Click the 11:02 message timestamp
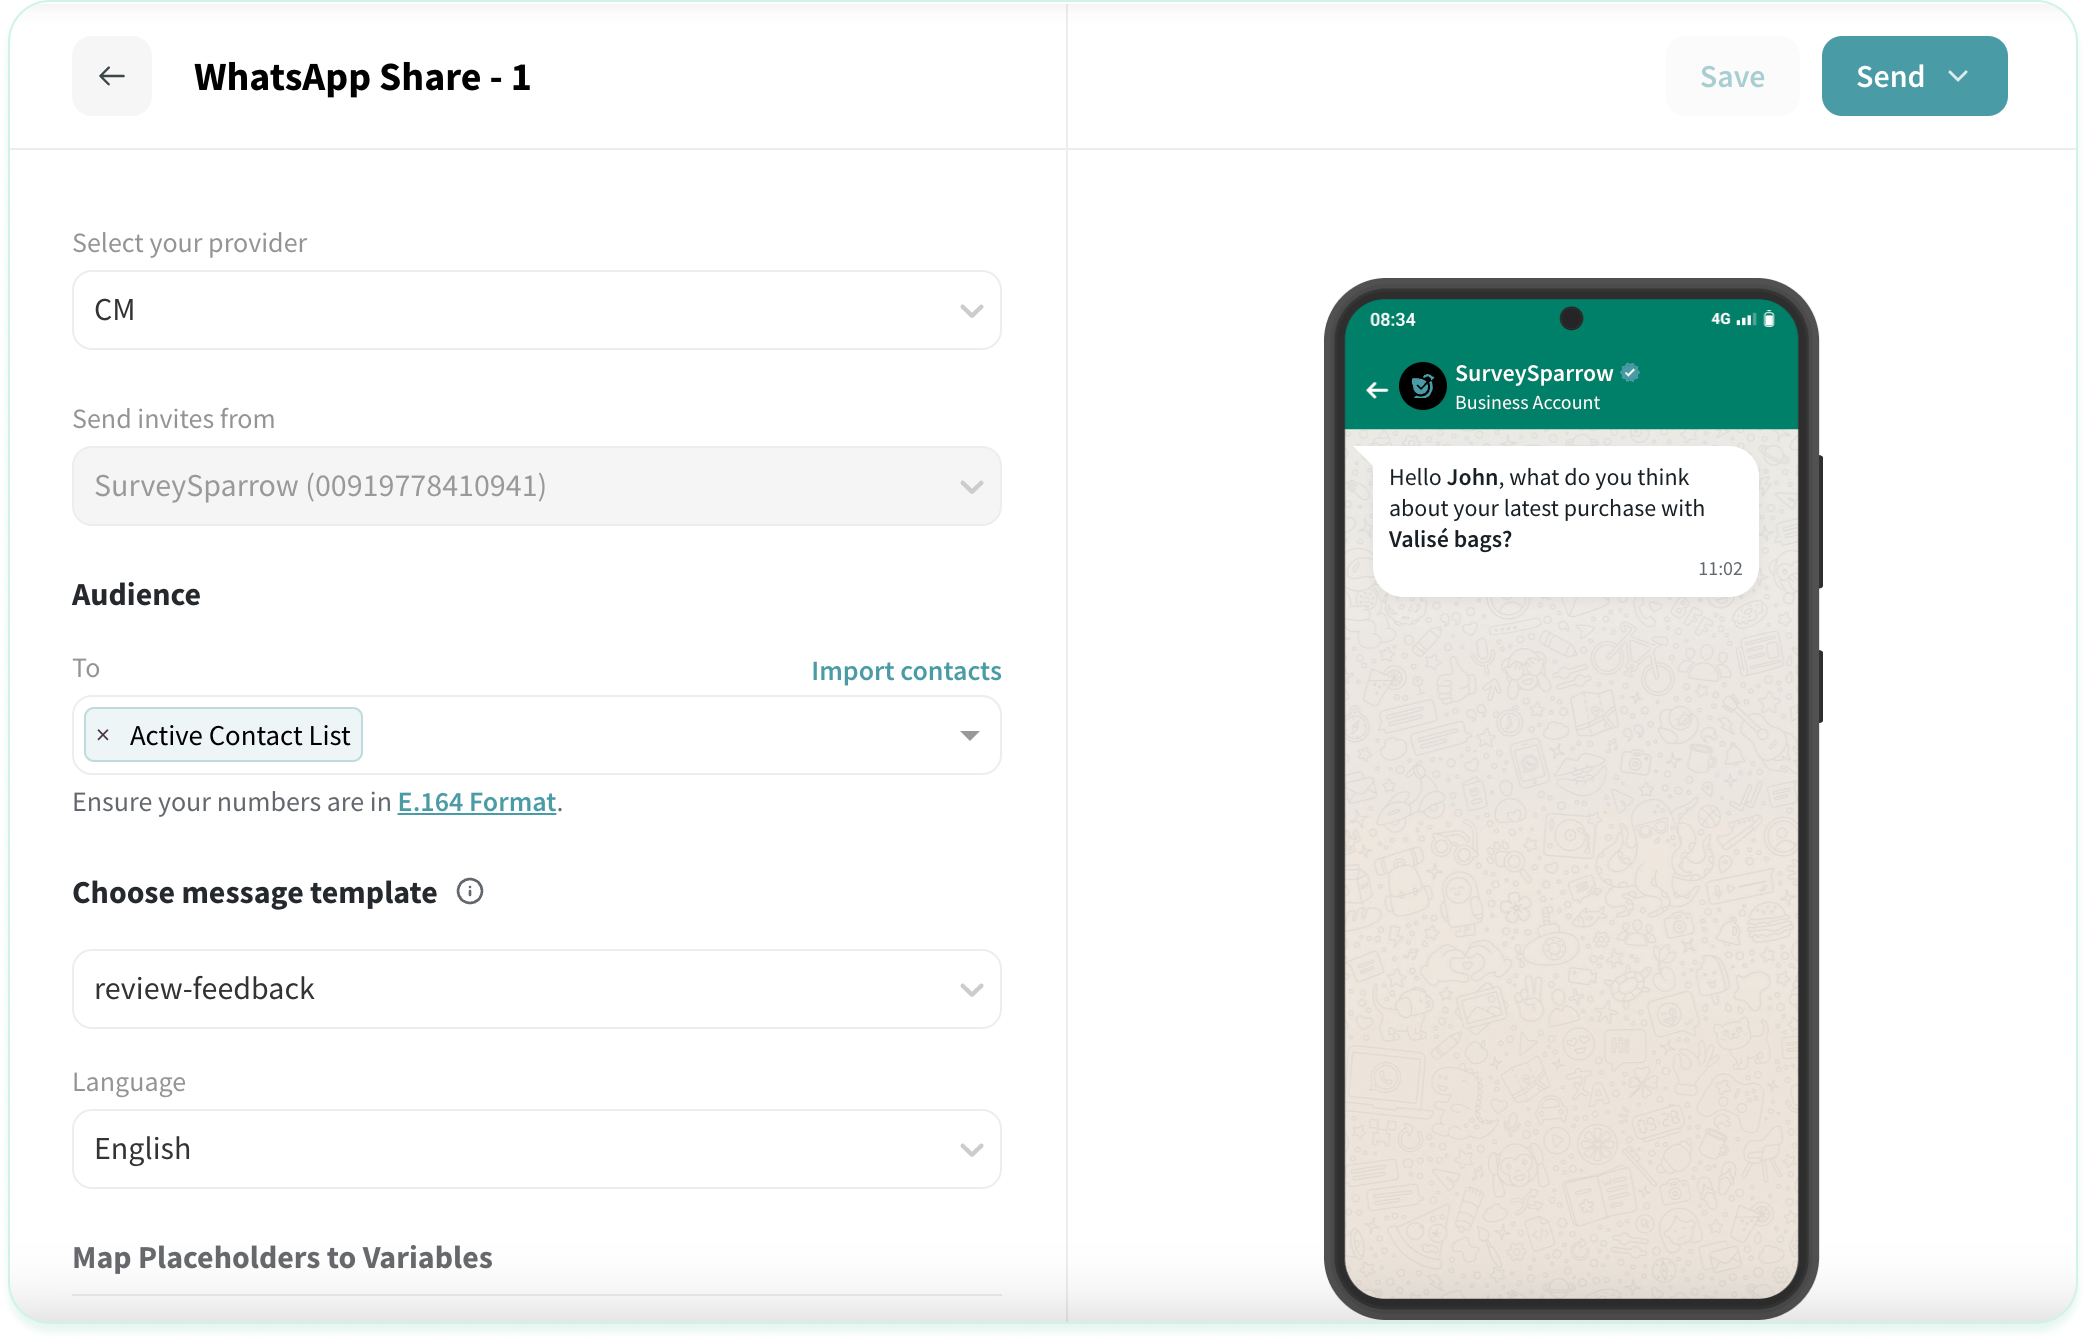 (x=1720, y=568)
